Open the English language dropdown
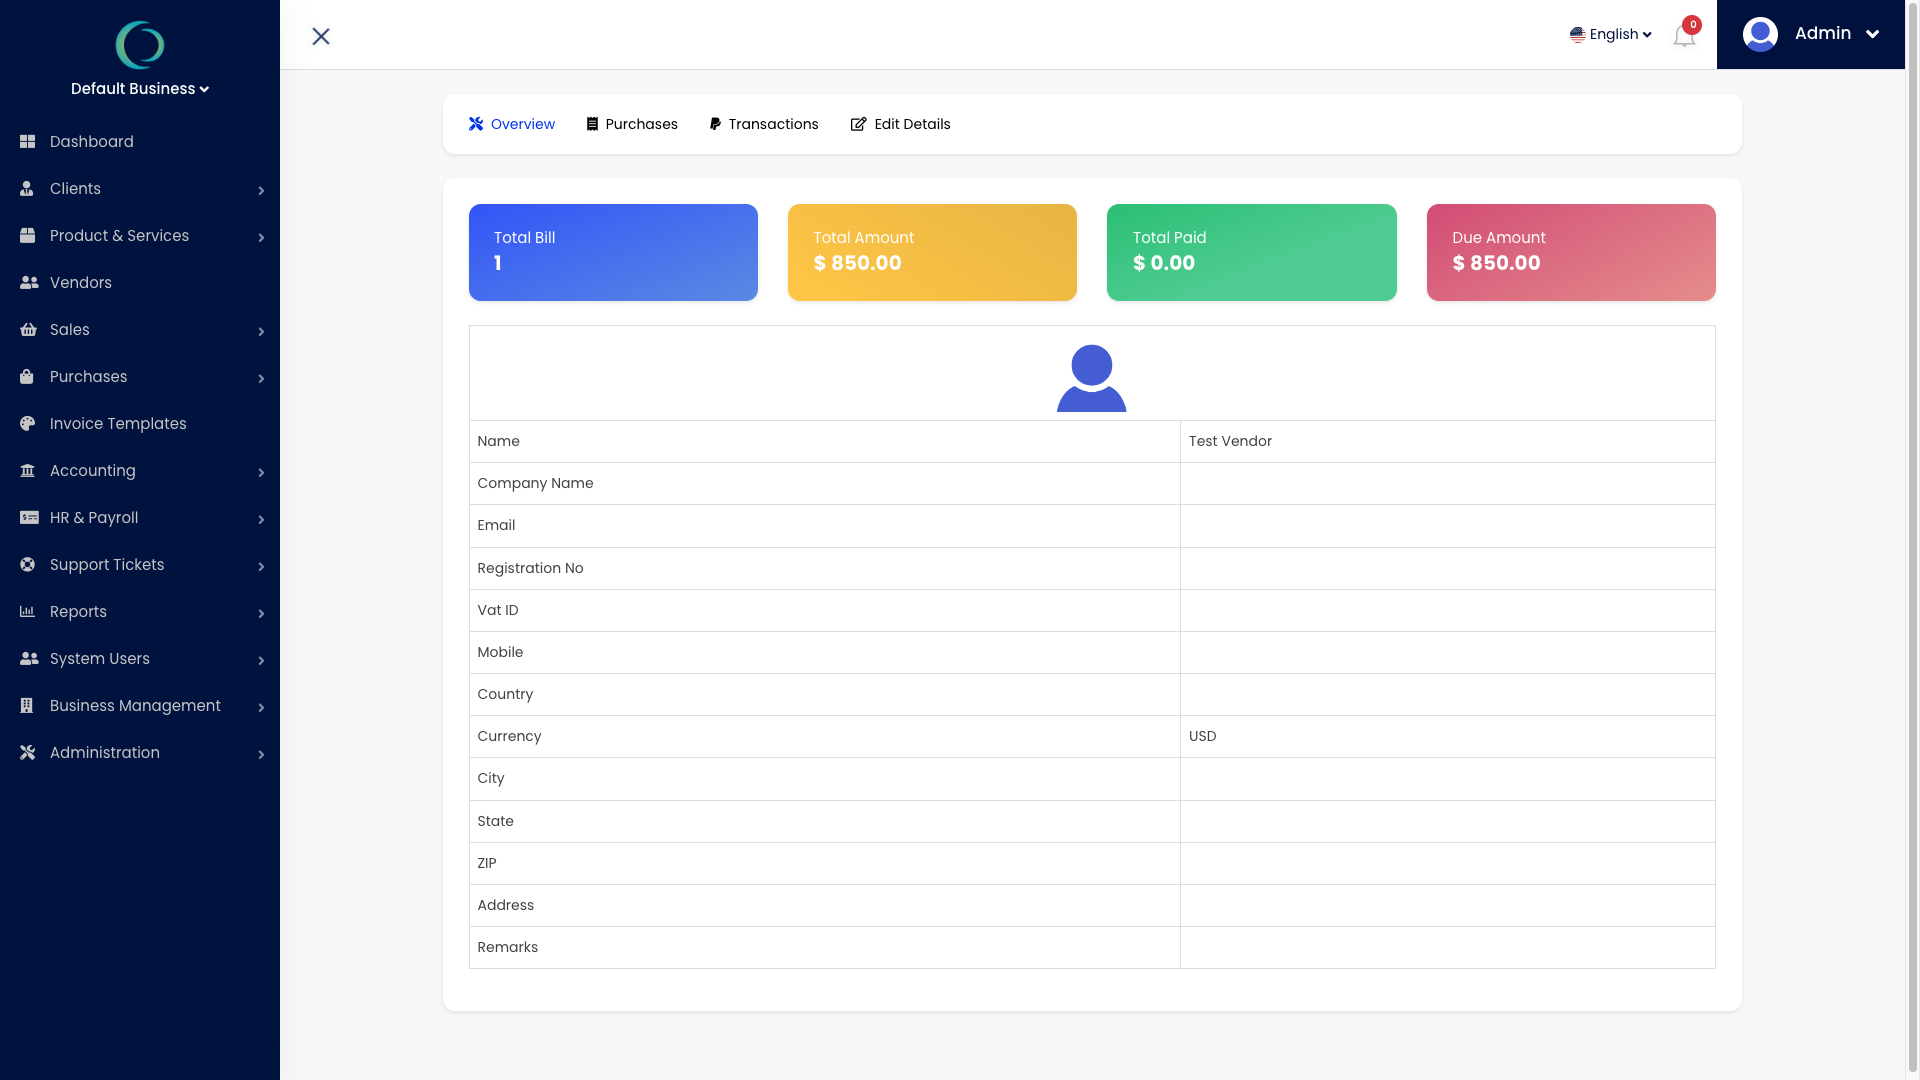 click(x=1610, y=34)
